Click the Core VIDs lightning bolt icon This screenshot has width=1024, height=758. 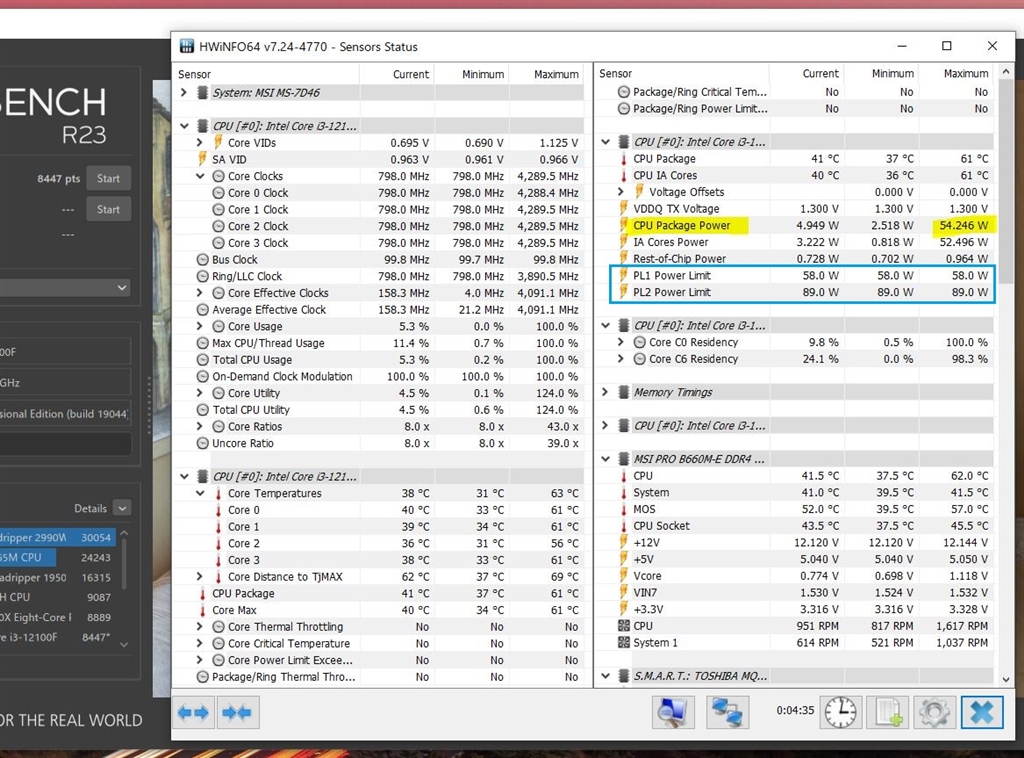pyautogui.click(x=218, y=142)
